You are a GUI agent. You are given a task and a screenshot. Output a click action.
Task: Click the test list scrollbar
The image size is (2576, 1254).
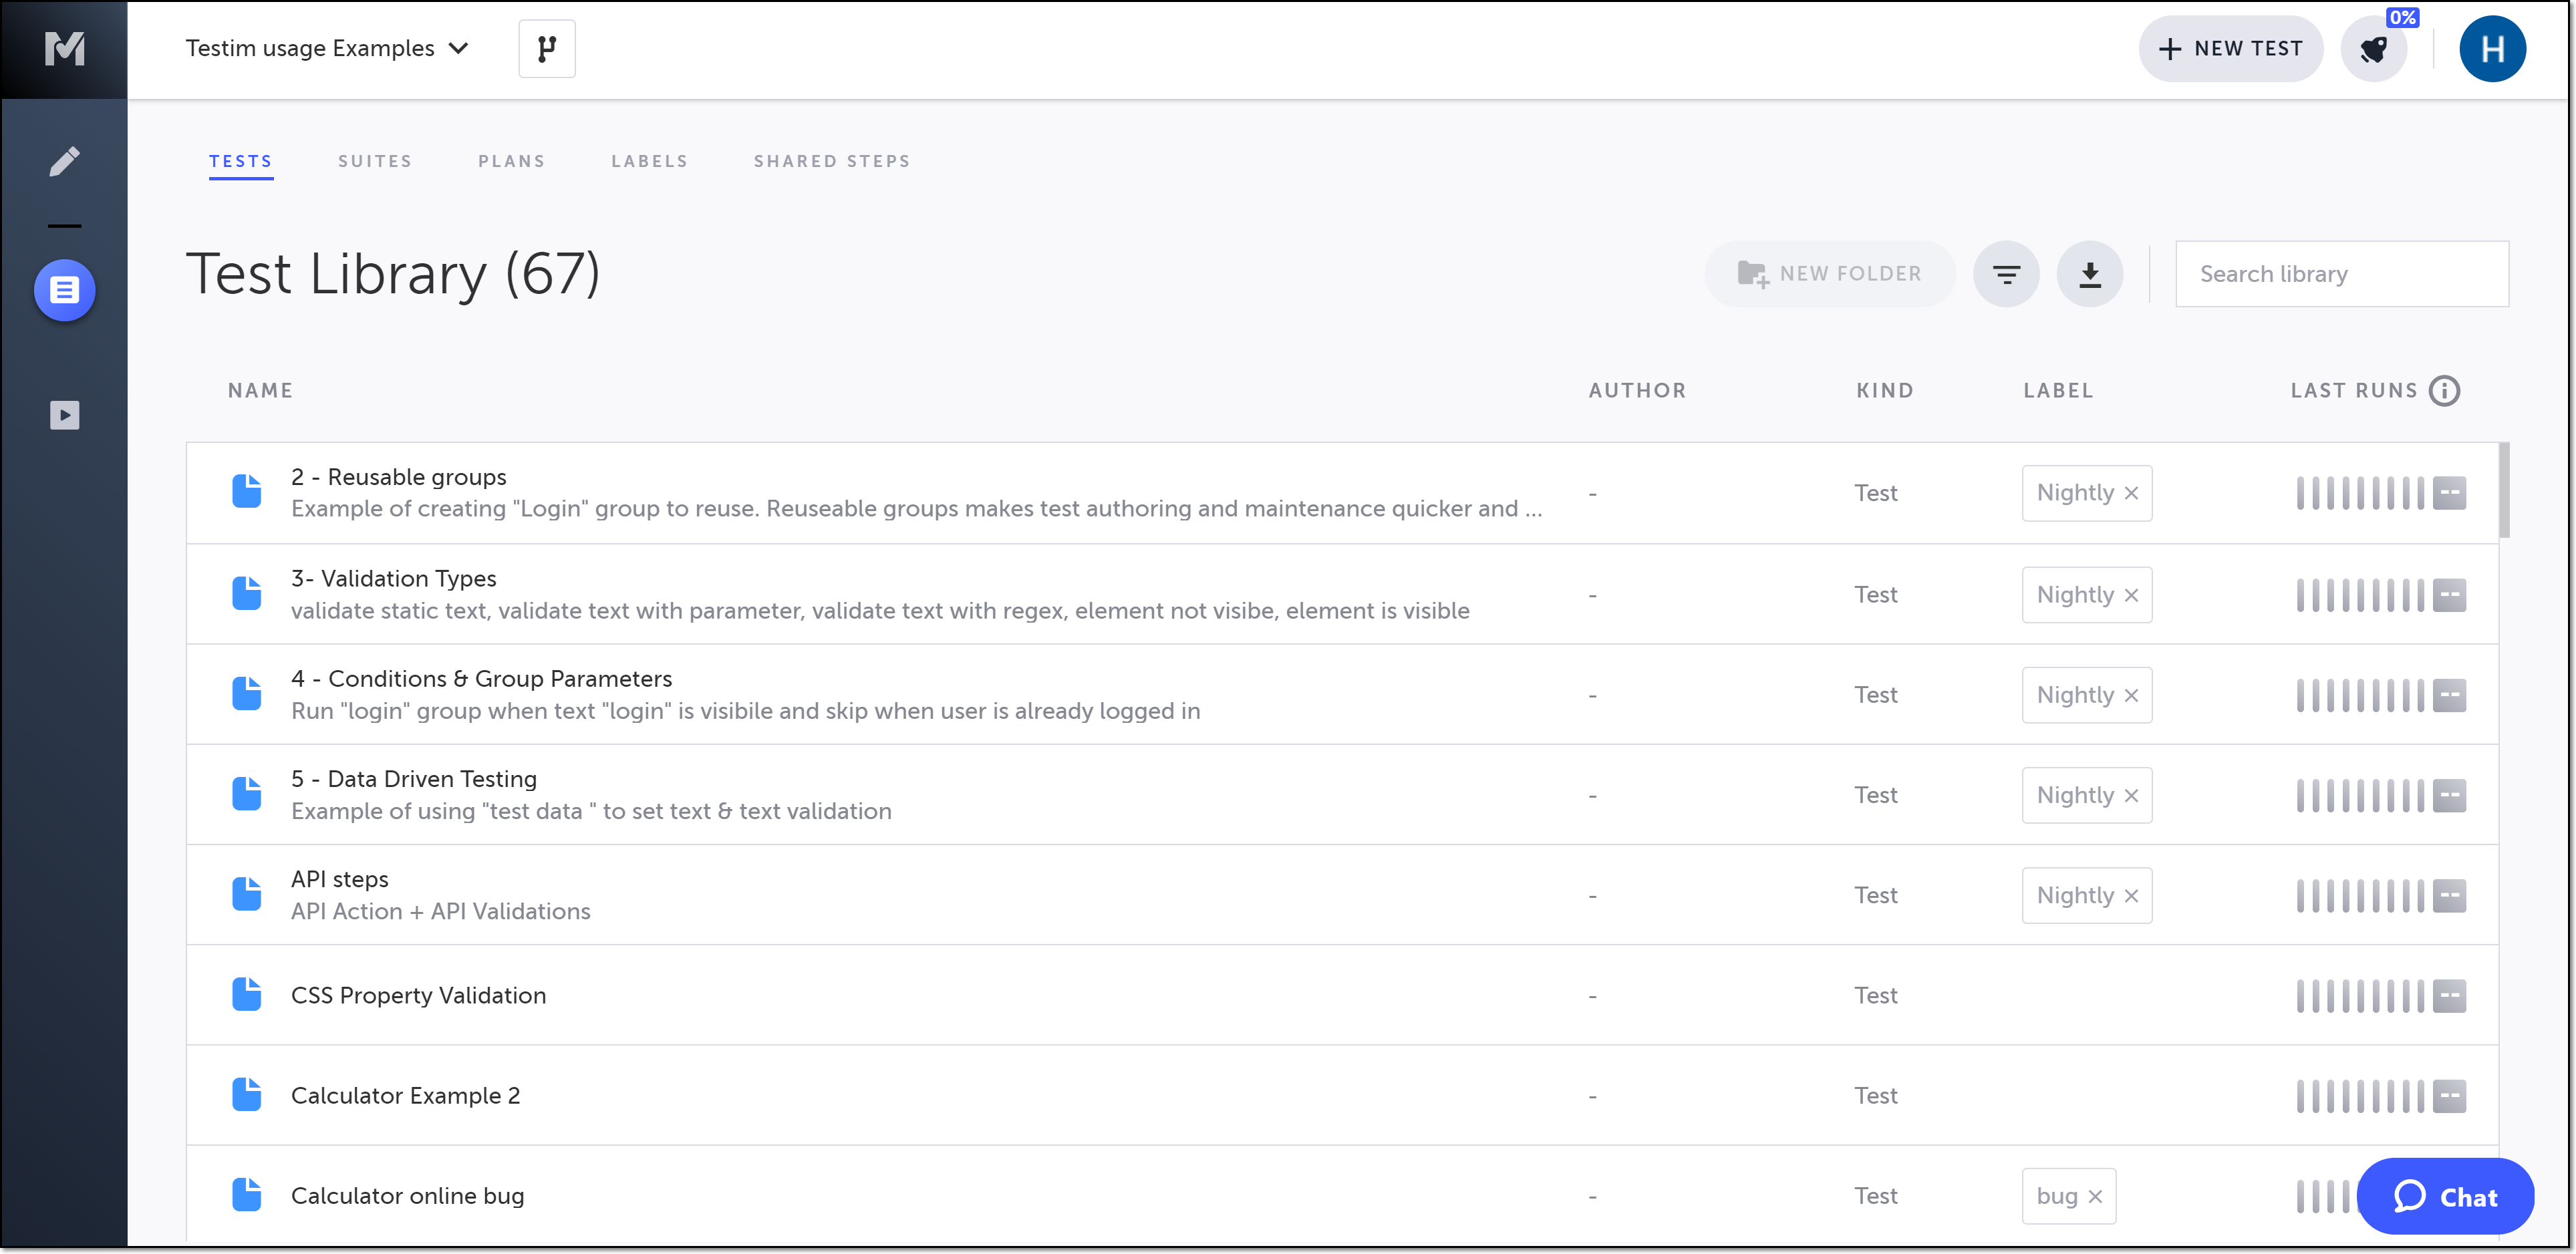pos(2504,490)
